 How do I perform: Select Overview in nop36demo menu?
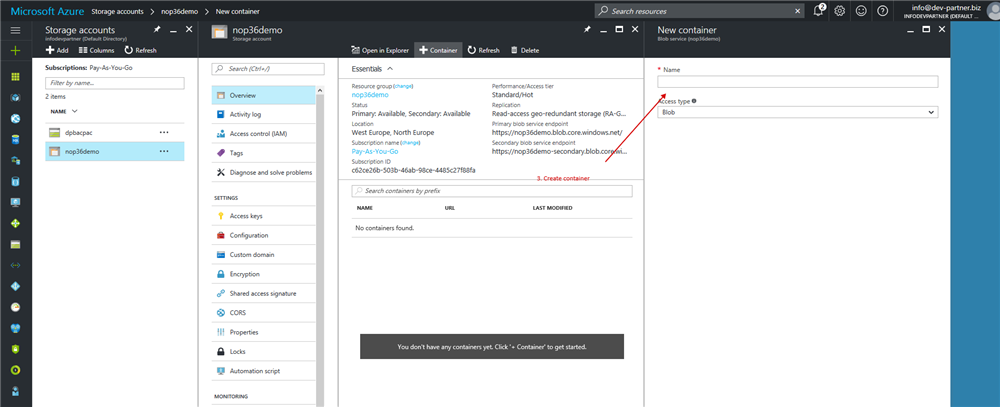pyautogui.click(x=263, y=95)
